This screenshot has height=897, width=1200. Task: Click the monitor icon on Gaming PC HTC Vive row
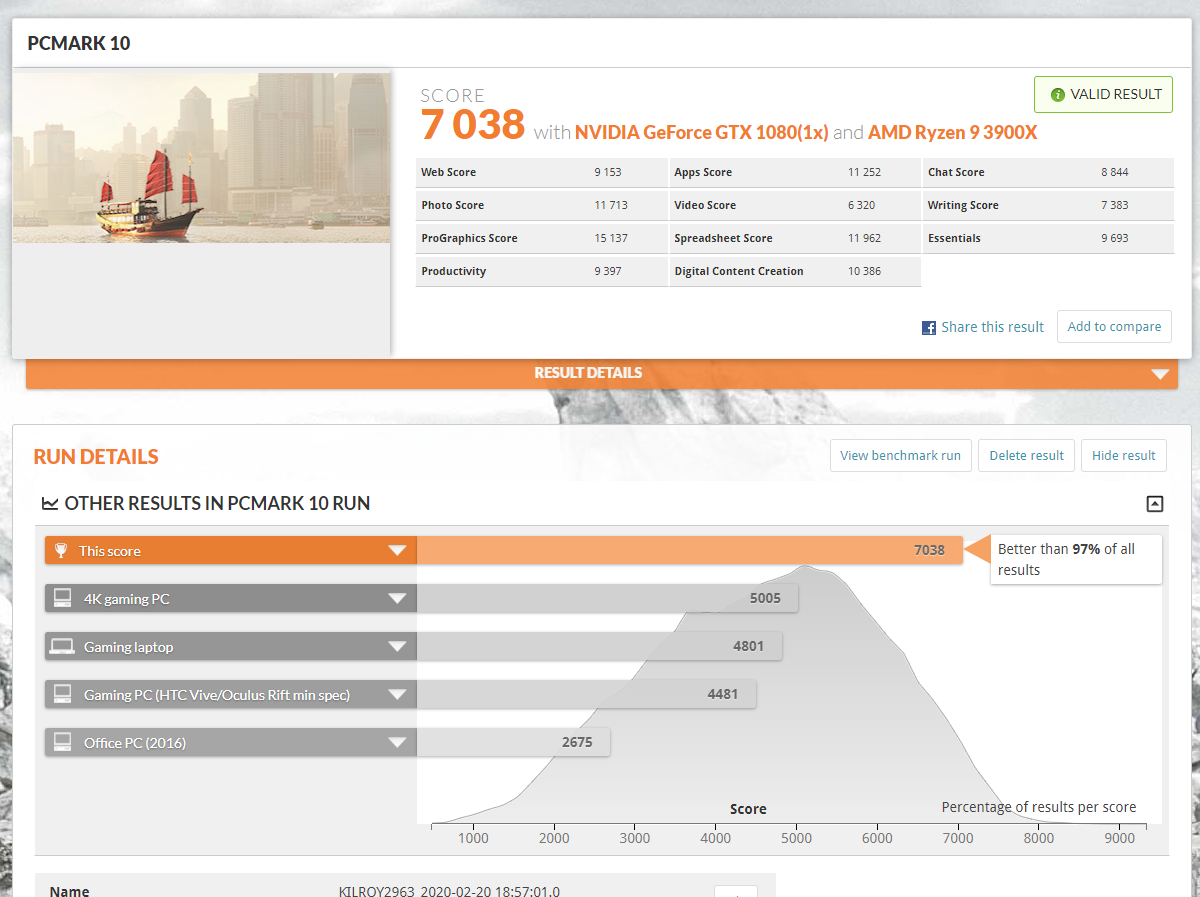pos(63,694)
